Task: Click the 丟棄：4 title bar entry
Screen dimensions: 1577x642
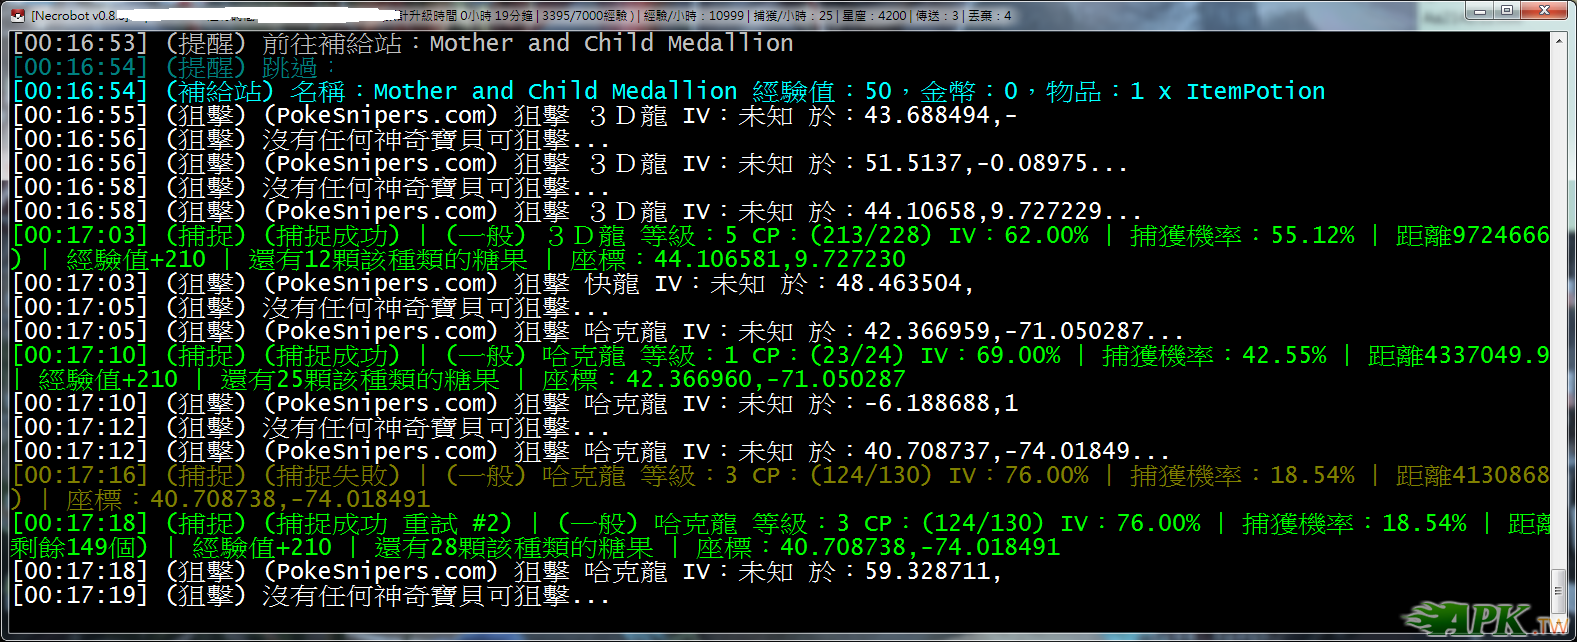Action: (x=990, y=15)
